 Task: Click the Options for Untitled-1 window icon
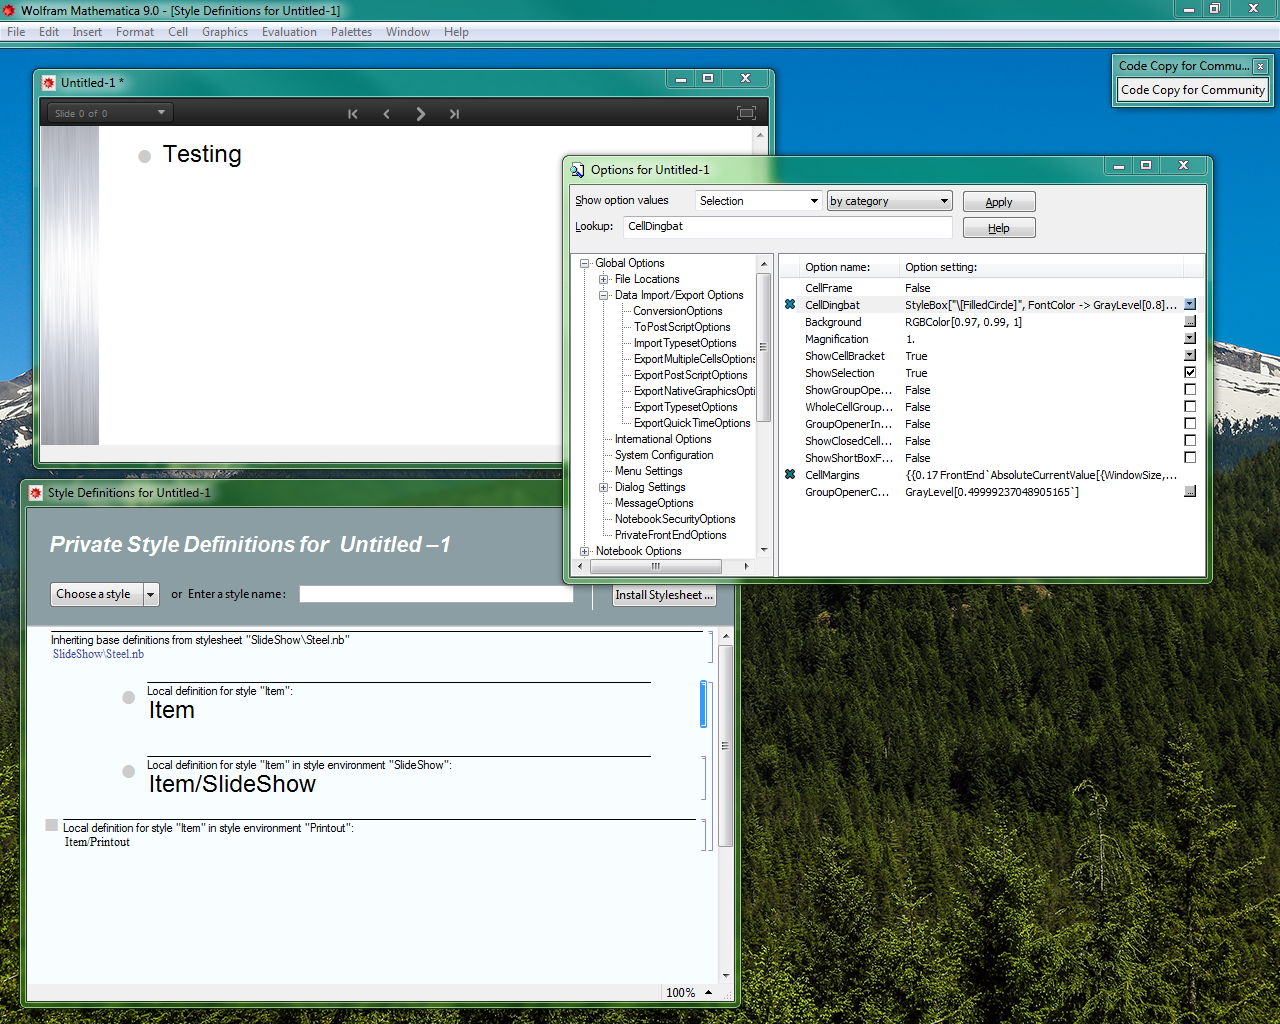pos(577,170)
